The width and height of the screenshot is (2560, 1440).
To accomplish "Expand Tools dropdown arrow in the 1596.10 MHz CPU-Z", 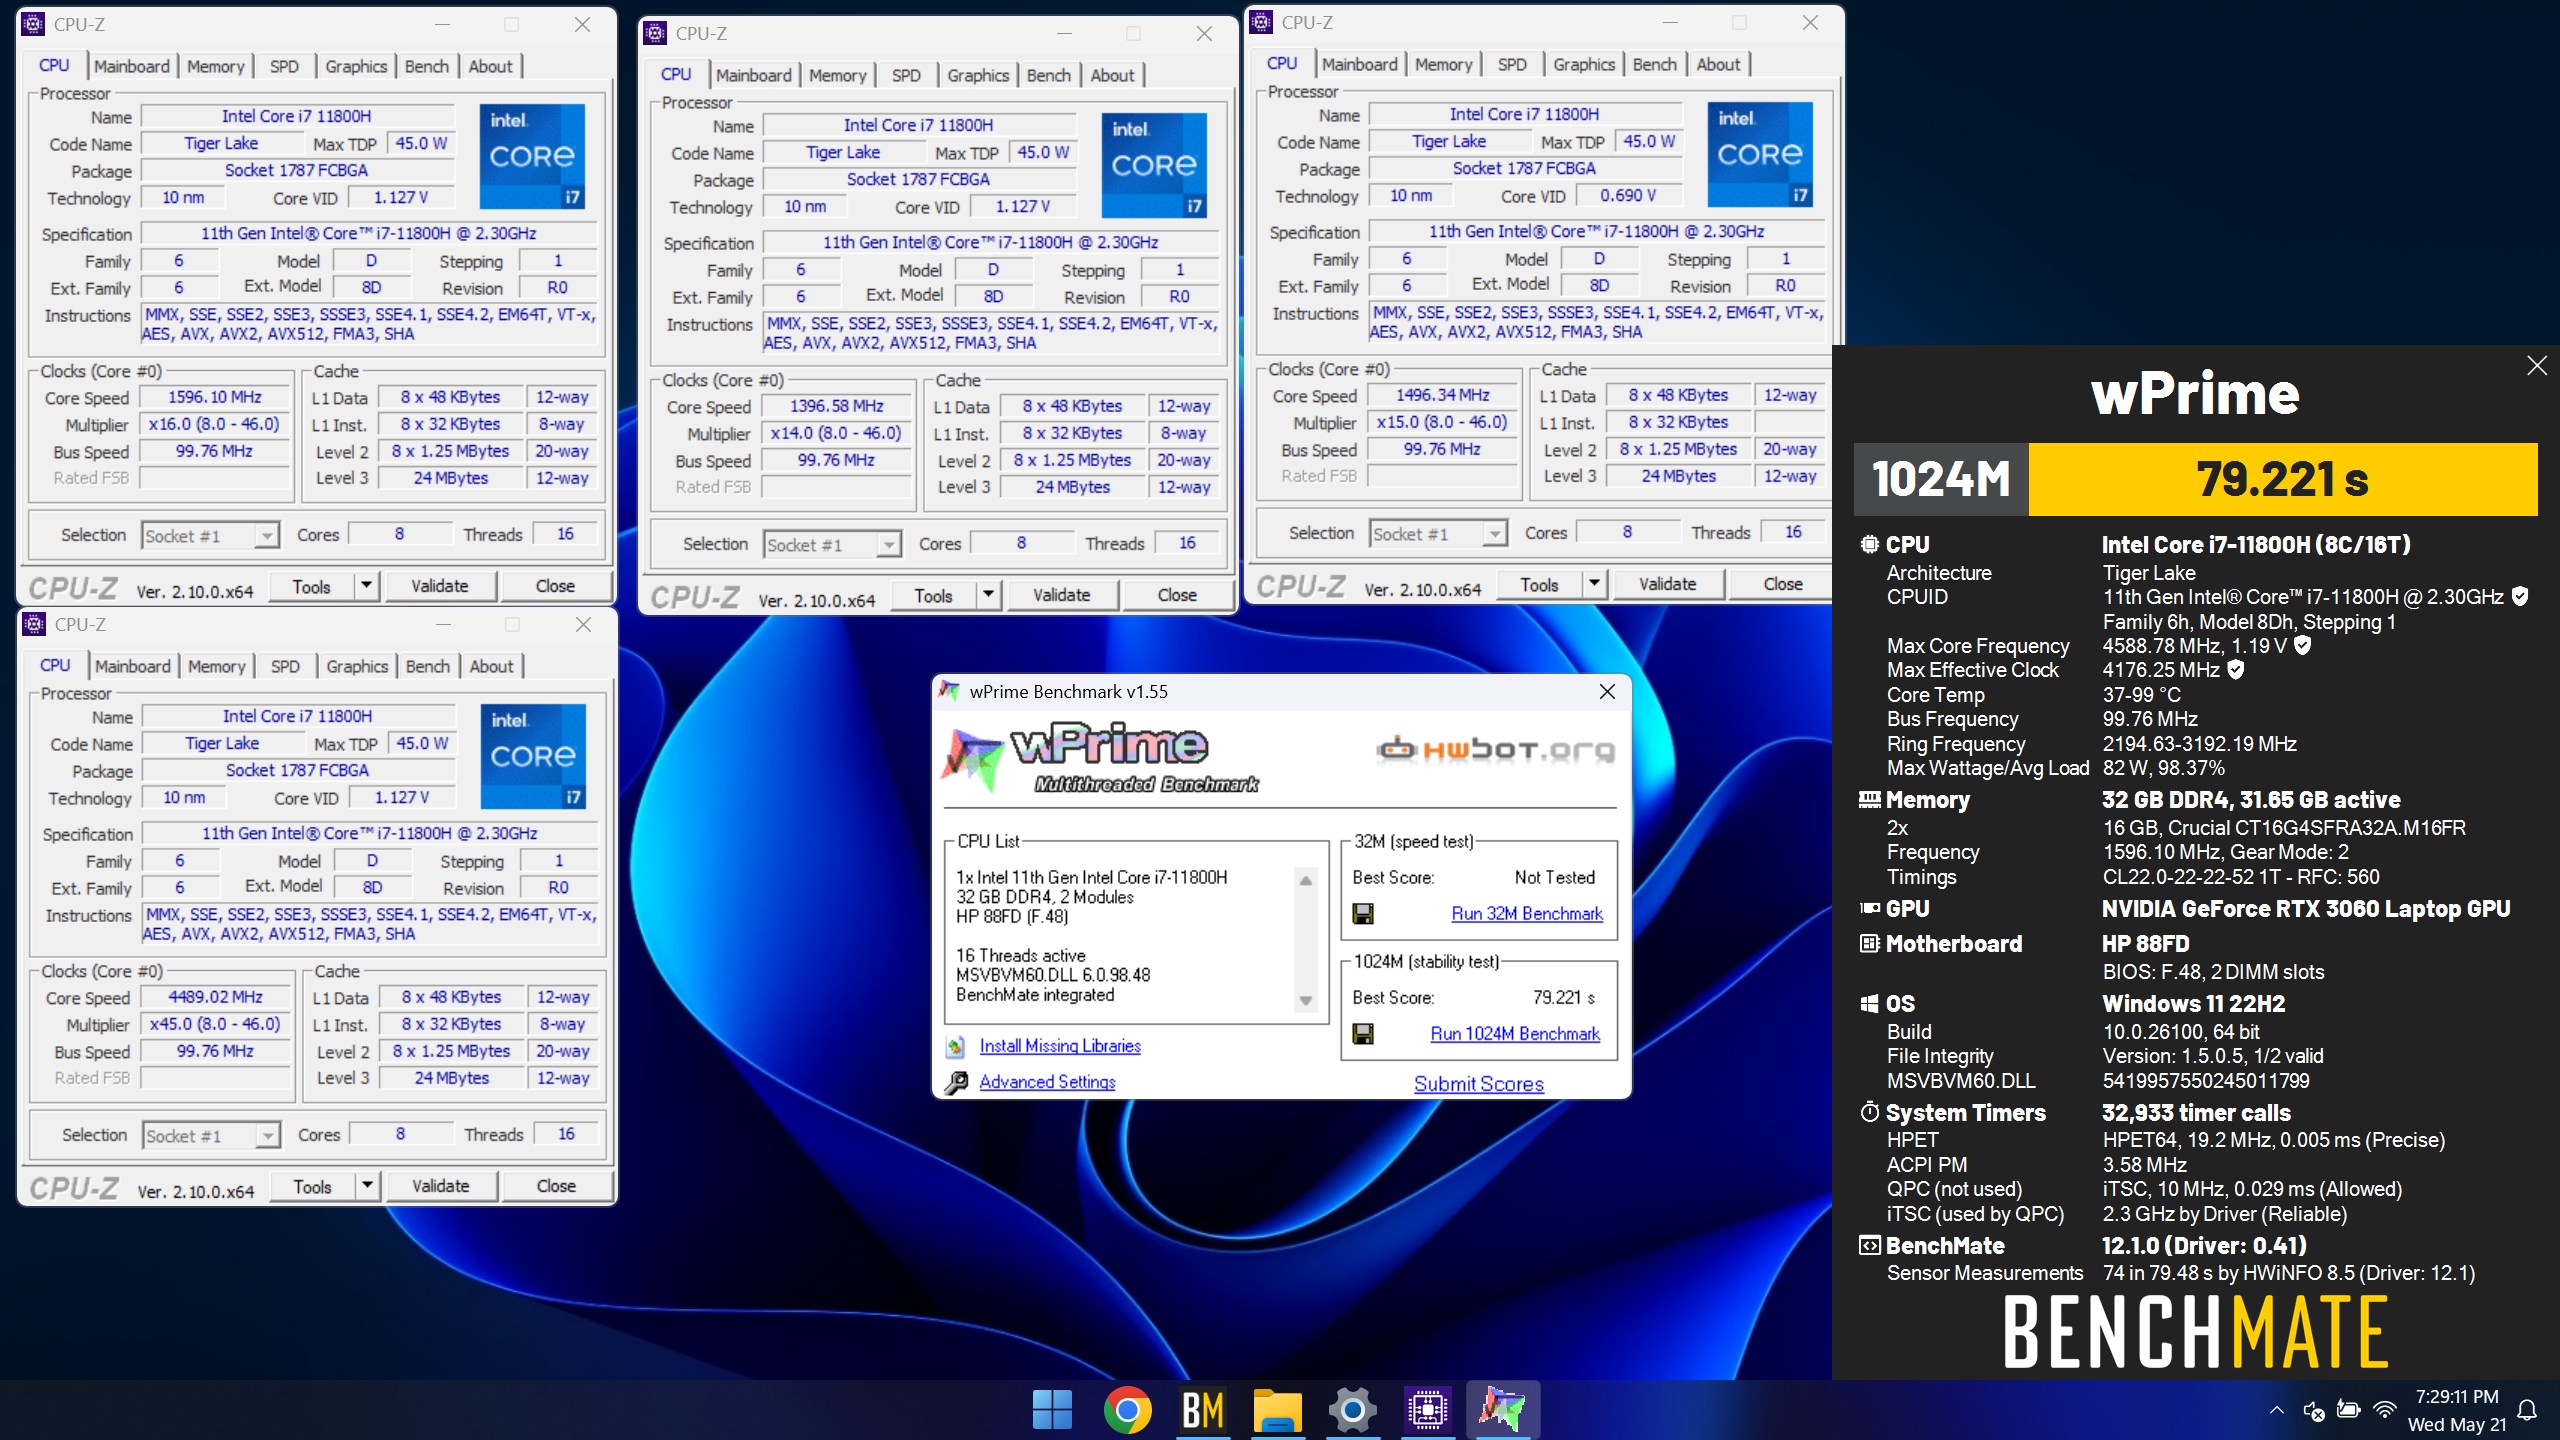I will click(x=367, y=586).
